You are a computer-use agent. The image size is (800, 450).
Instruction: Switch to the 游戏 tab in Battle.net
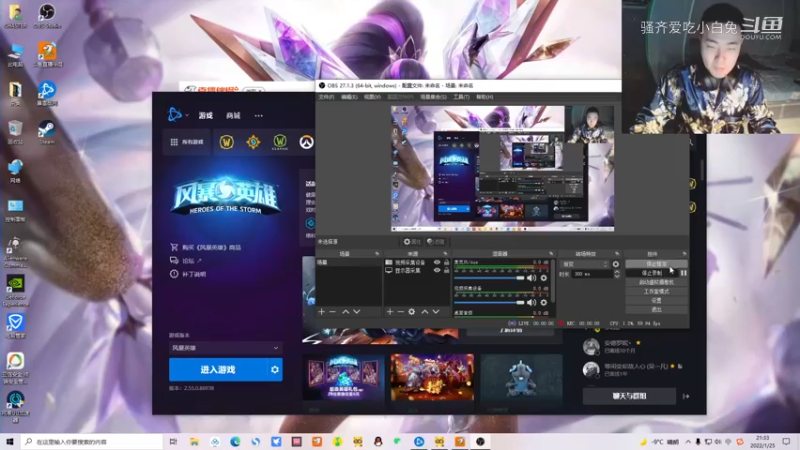(206, 115)
